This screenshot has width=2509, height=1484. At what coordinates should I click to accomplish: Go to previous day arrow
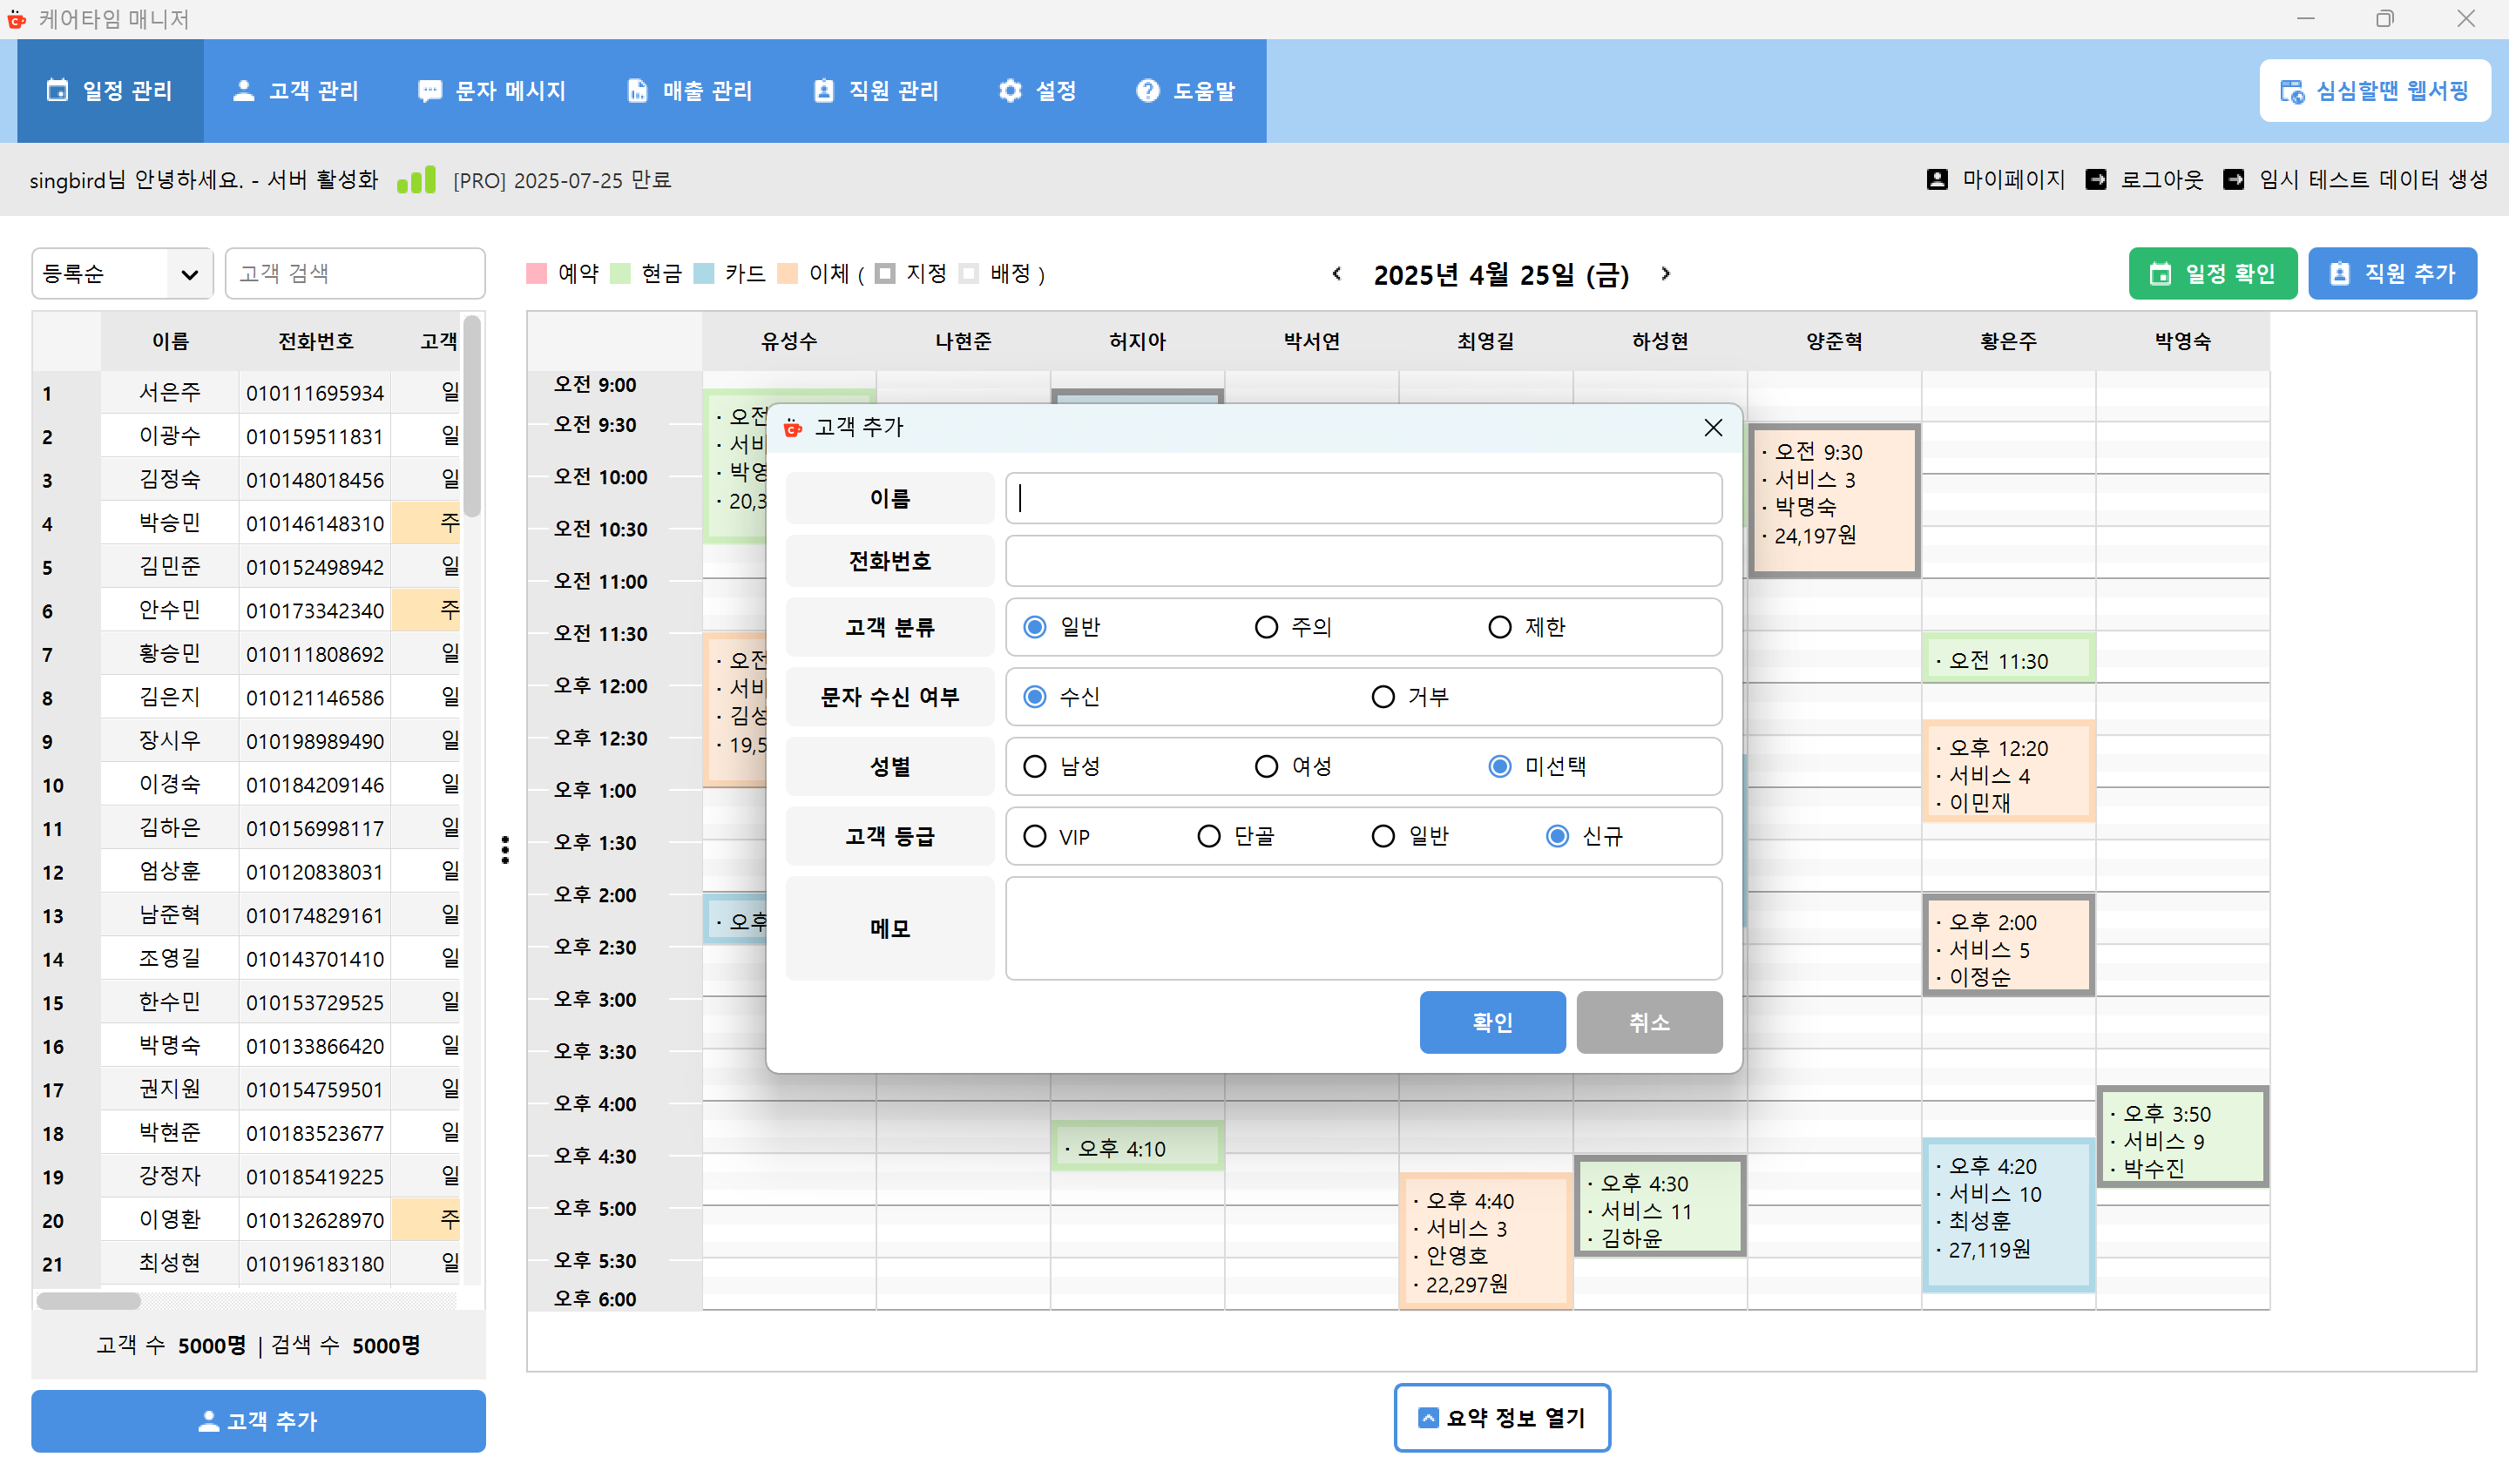[x=1337, y=273]
